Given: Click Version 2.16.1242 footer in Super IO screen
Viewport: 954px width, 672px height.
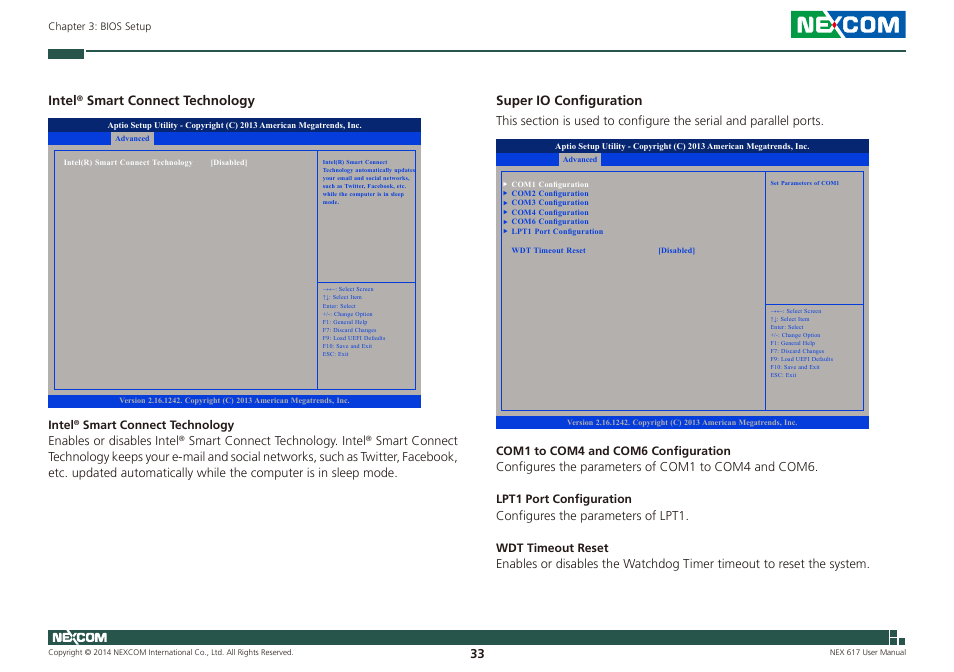Looking at the screenshot, I should tap(682, 422).
